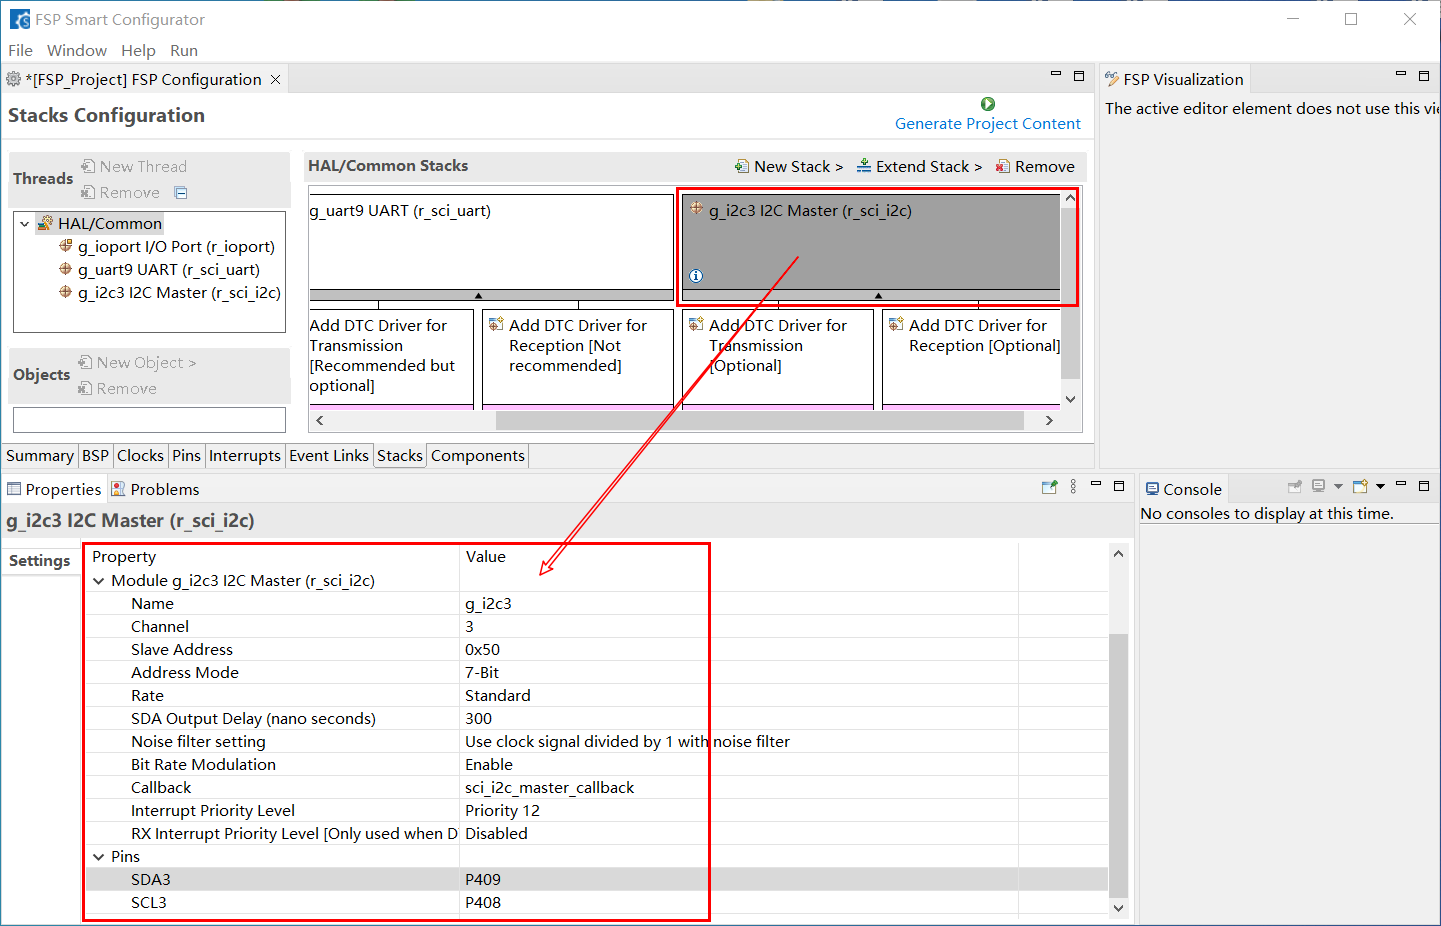Collapse the Module g_i2c3 I2C Master property group
Screen dimensions: 1441x926
tap(98, 580)
